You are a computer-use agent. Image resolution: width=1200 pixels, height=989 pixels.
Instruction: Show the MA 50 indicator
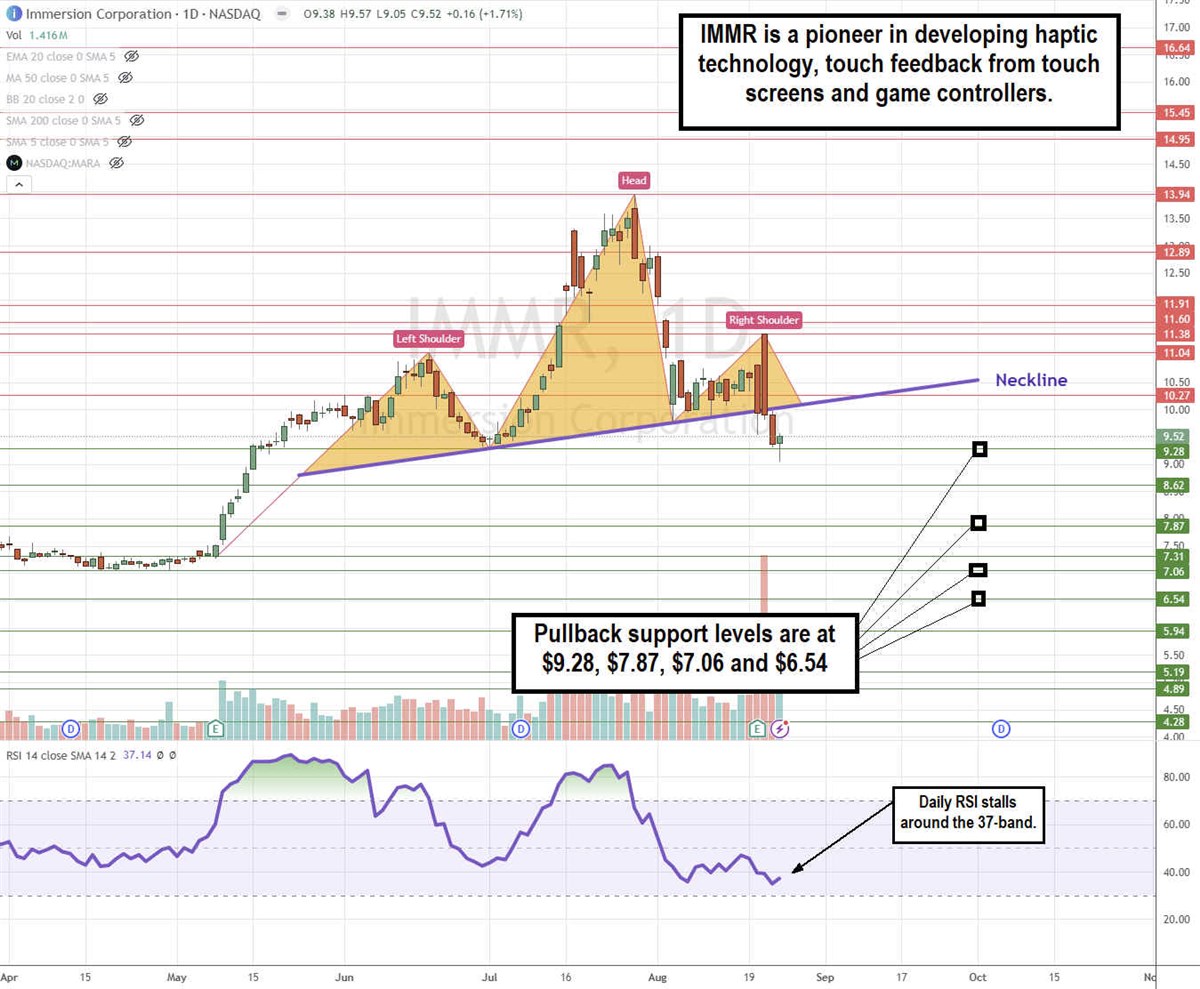[x=125, y=78]
